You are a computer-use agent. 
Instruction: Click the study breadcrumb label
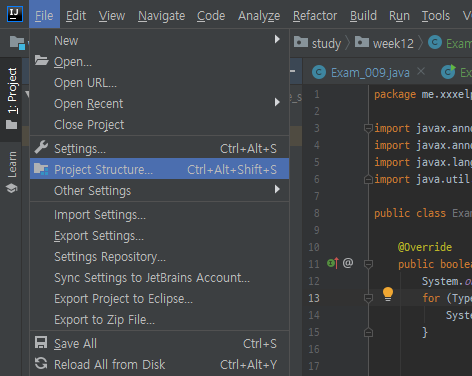[x=326, y=43]
